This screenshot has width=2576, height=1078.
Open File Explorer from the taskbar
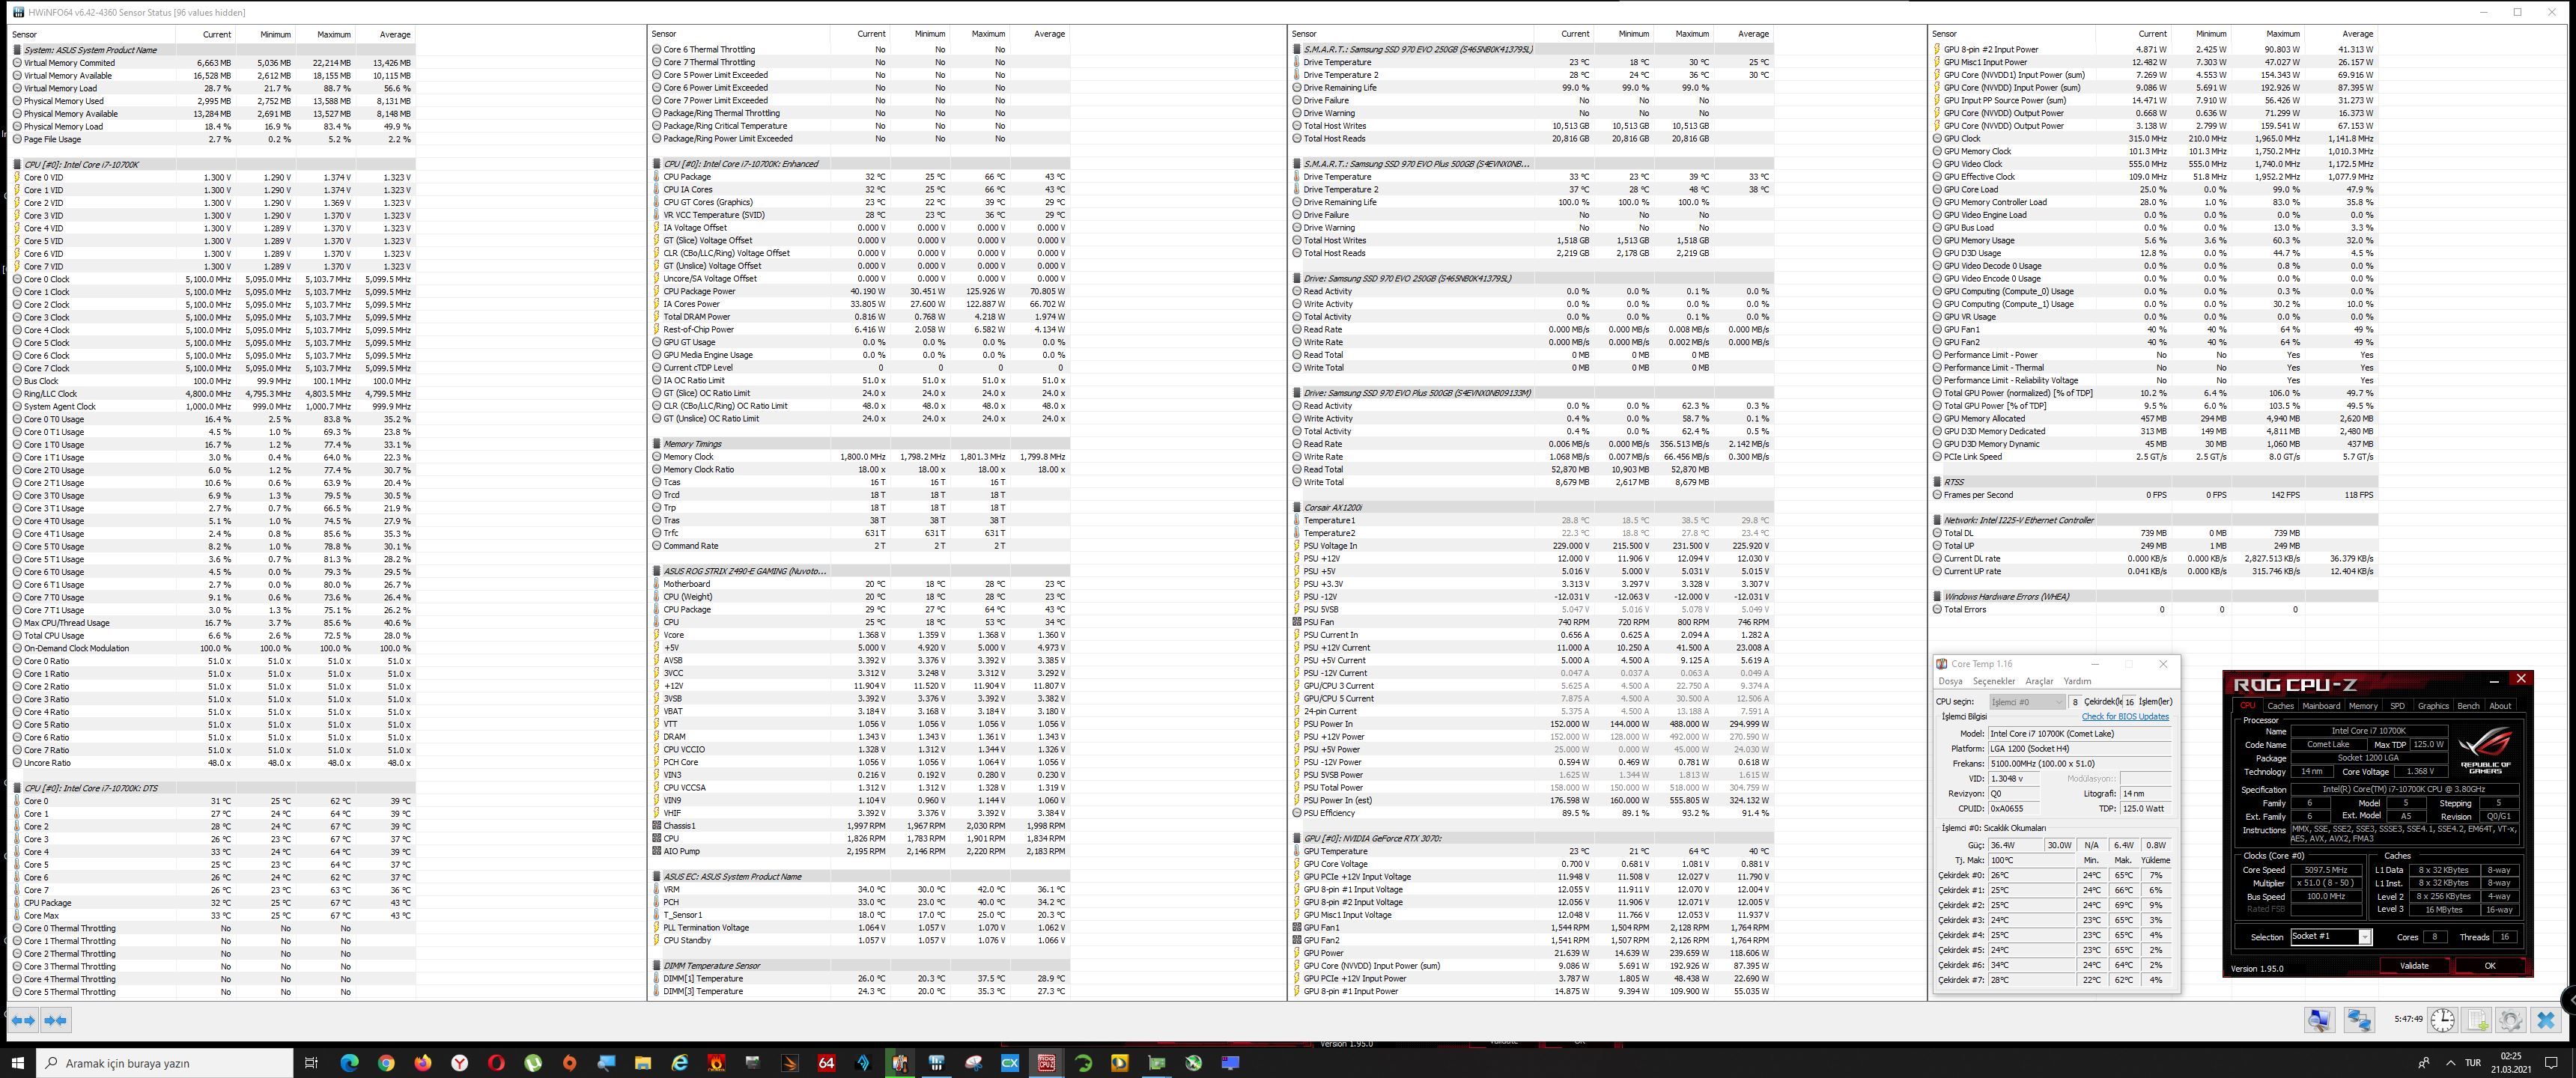tap(643, 1063)
